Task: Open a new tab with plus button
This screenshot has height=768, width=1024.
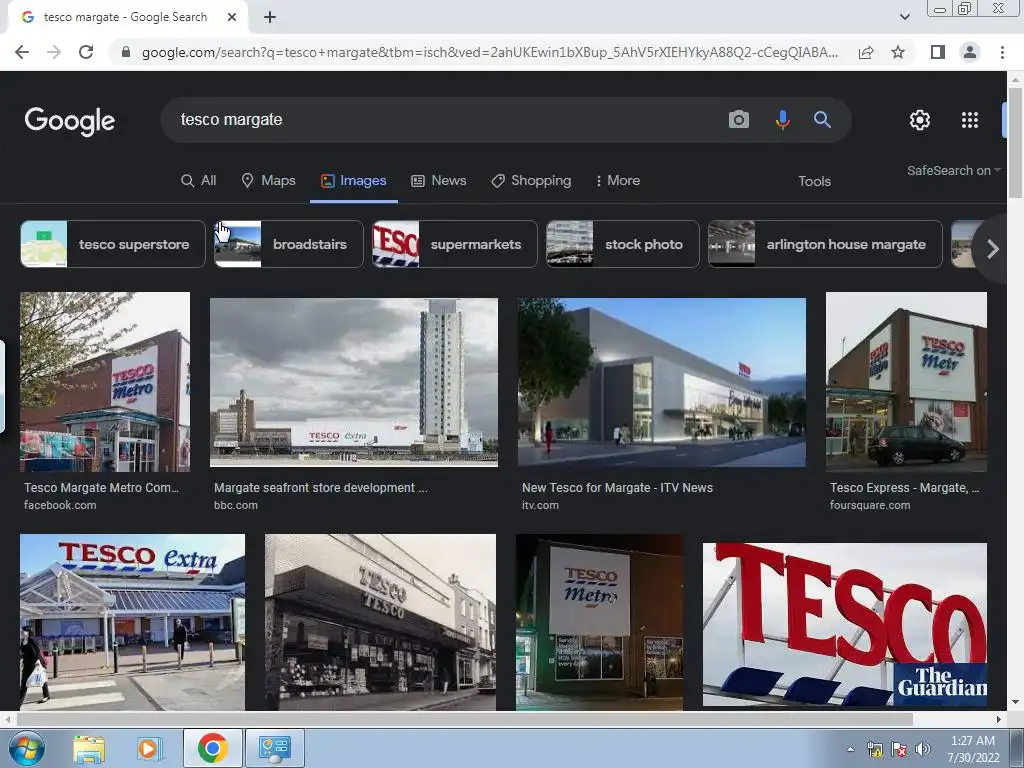Action: click(x=270, y=18)
